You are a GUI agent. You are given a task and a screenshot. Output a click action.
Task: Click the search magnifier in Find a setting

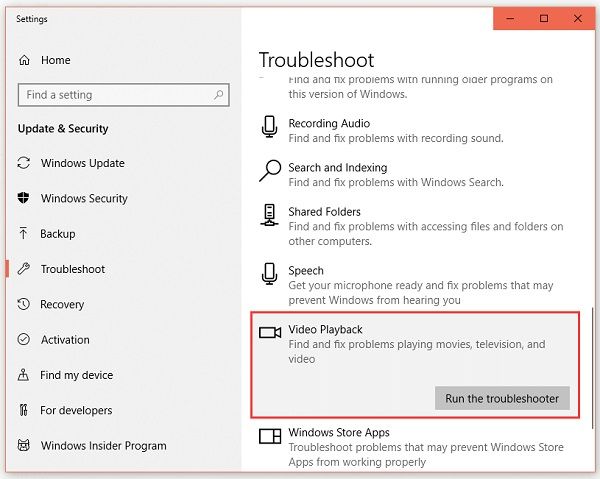tap(218, 94)
